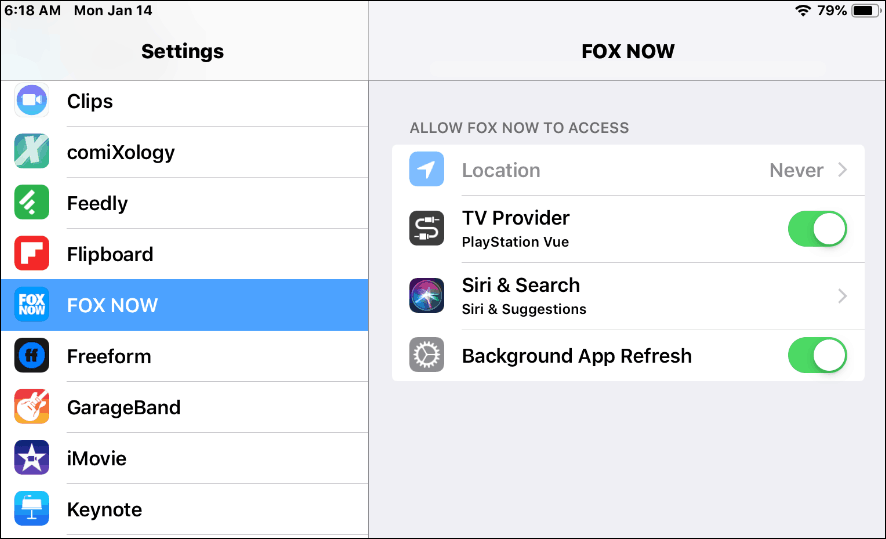Screen dimensions: 886x539
Task: Tap the GarageBand guitar icon
Action: tap(32, 407)
